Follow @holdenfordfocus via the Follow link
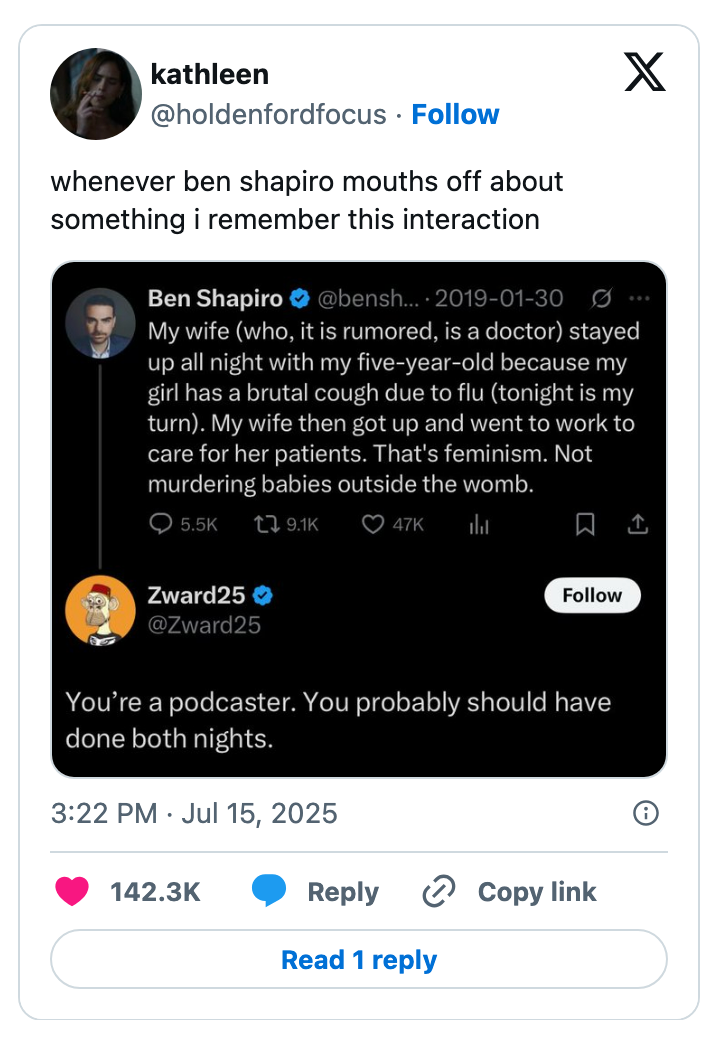The height and width of the screenshot is (1044, 728). tap(455, 114)
